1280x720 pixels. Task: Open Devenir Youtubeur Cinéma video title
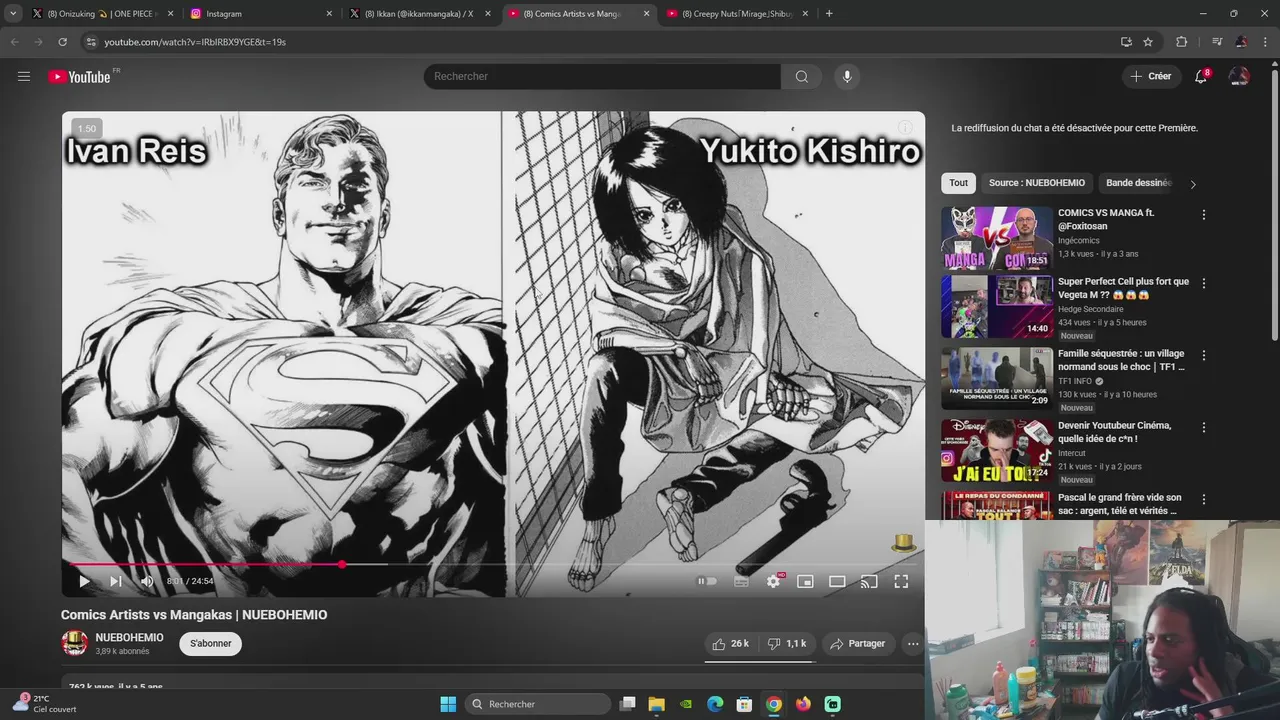(1115, 432)
